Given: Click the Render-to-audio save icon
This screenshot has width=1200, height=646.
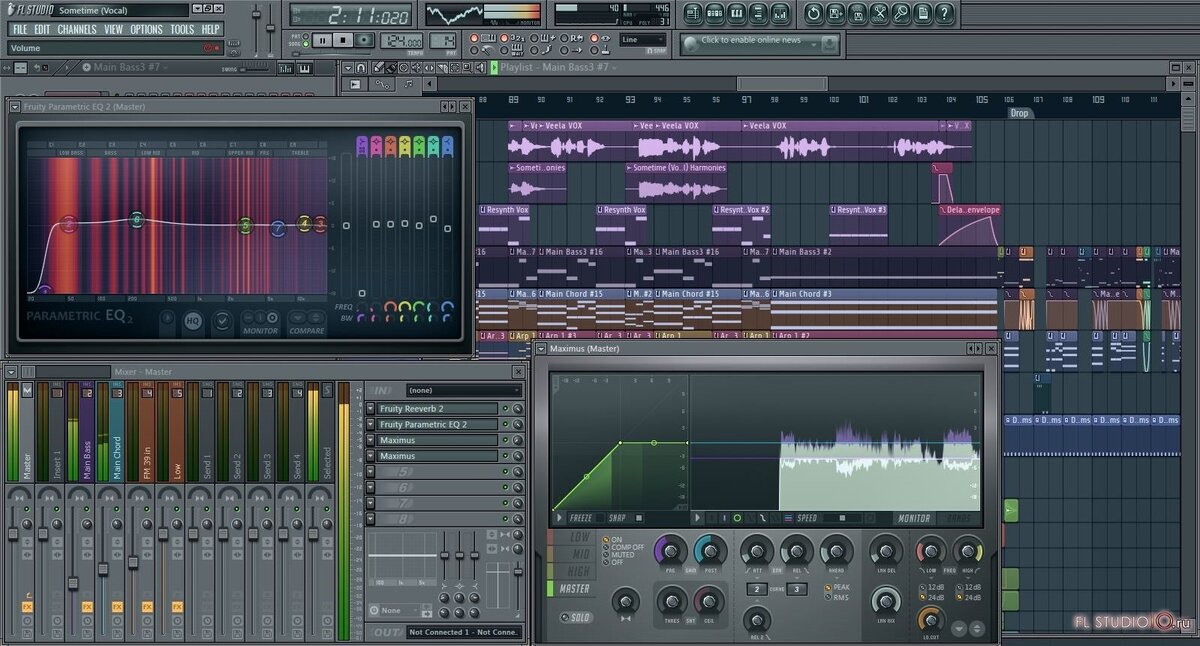Looking at the screenshot, I should click(857, 14).
